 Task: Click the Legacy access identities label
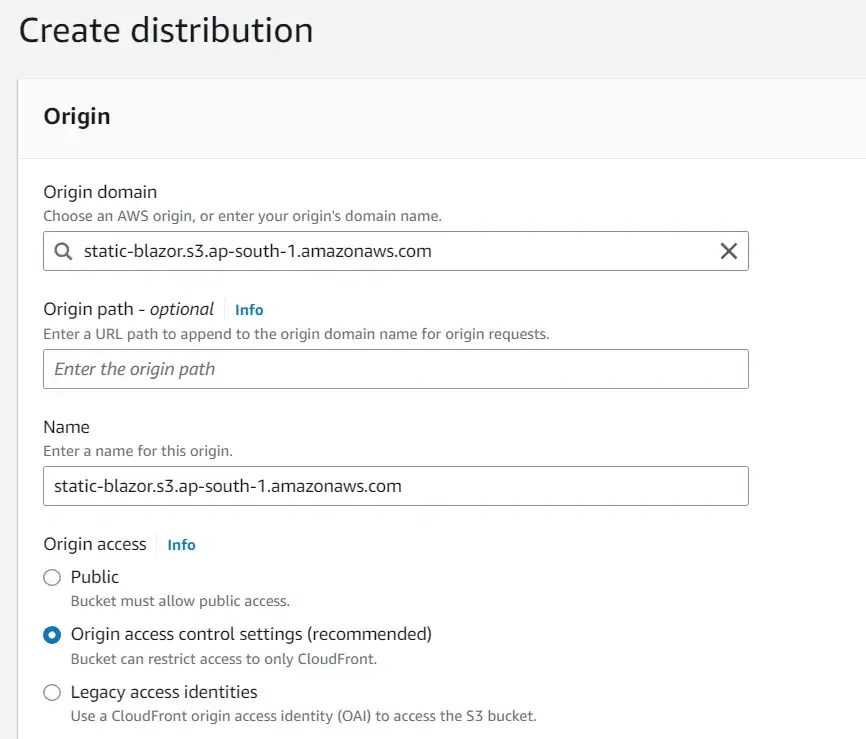(x=163, y=692)
